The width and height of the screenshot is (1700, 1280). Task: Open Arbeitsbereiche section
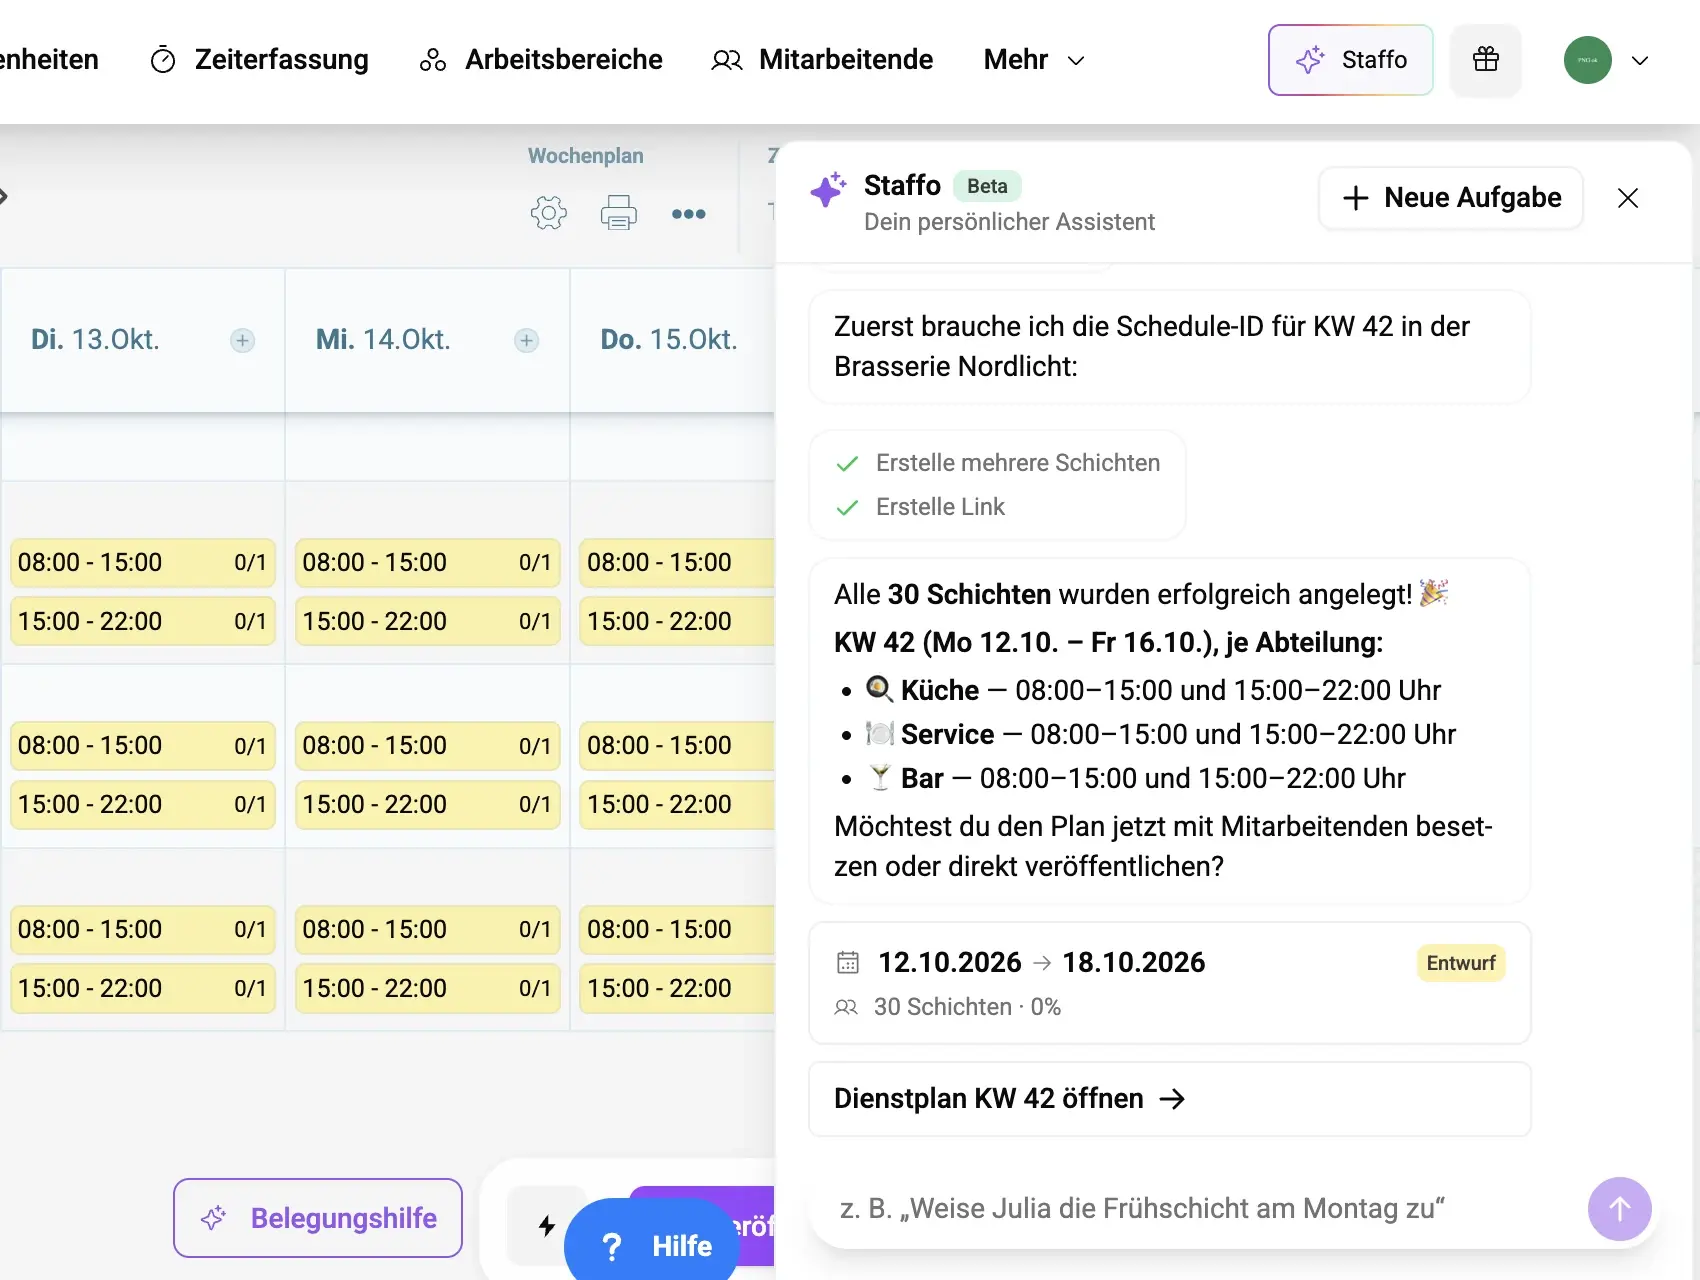coord(541,60)
